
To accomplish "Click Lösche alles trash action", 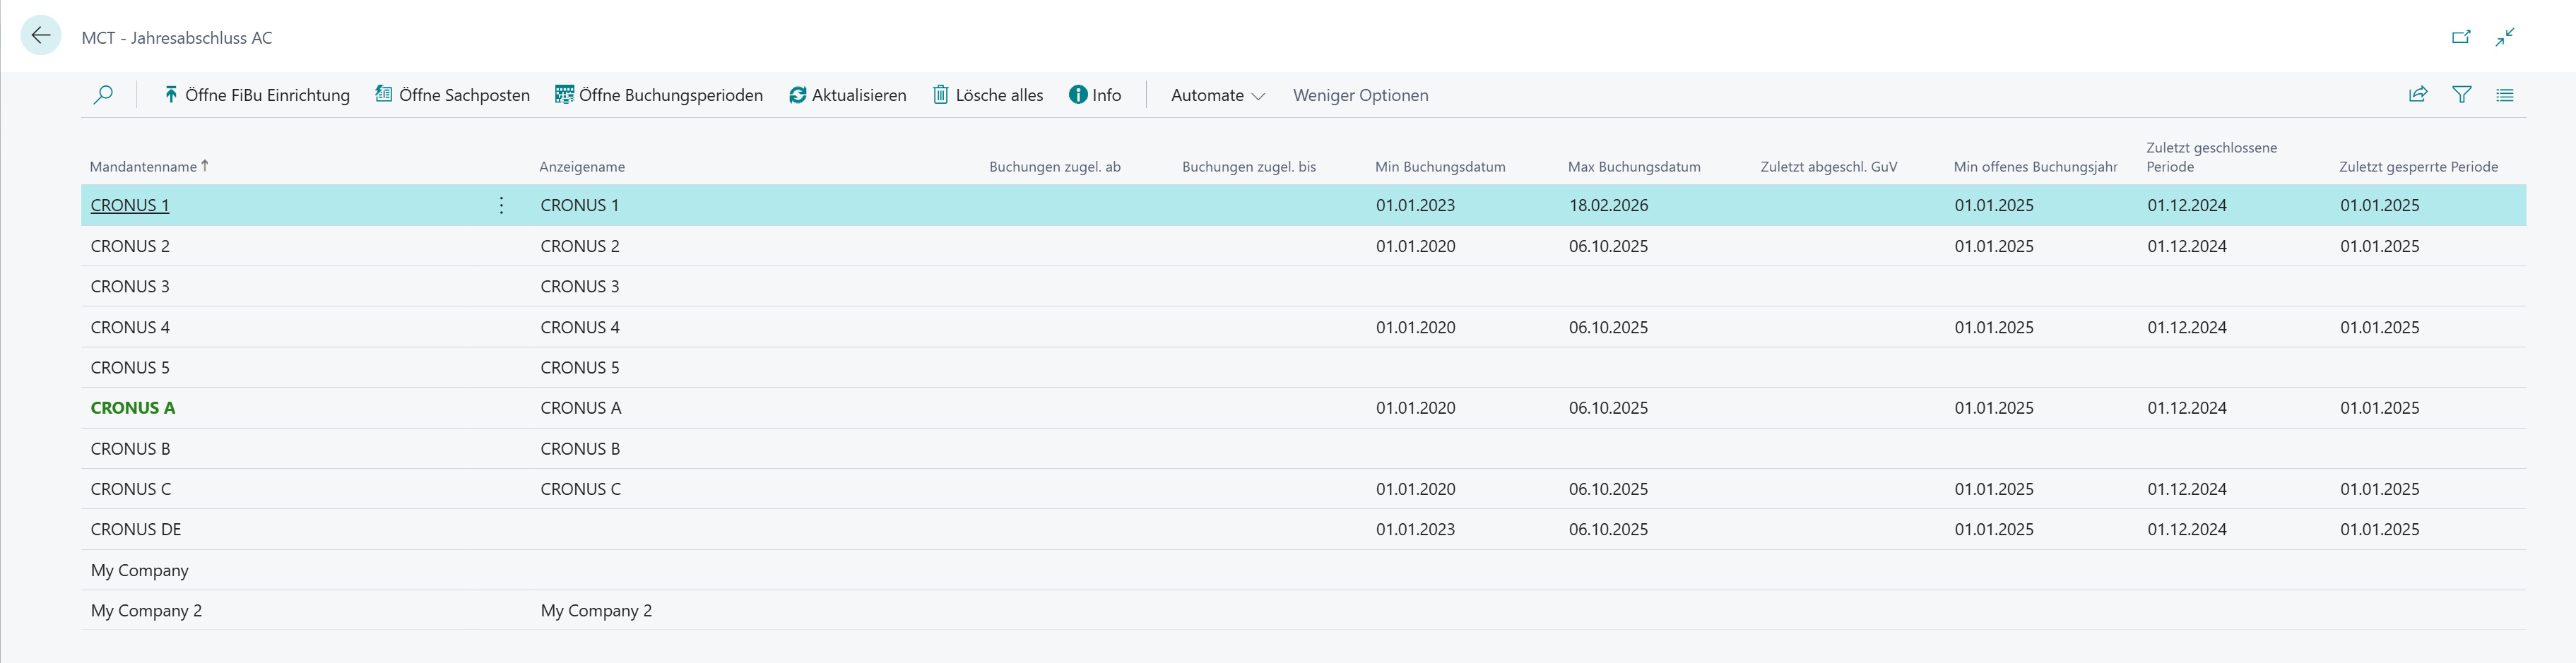I will (988, 95).
